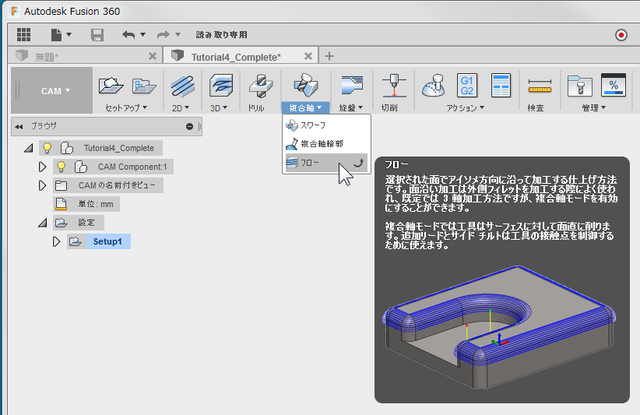The width and height of the screenshot is (640, 415).
Task: Click the 3D toolpath icon
Action: pos(221,86)
